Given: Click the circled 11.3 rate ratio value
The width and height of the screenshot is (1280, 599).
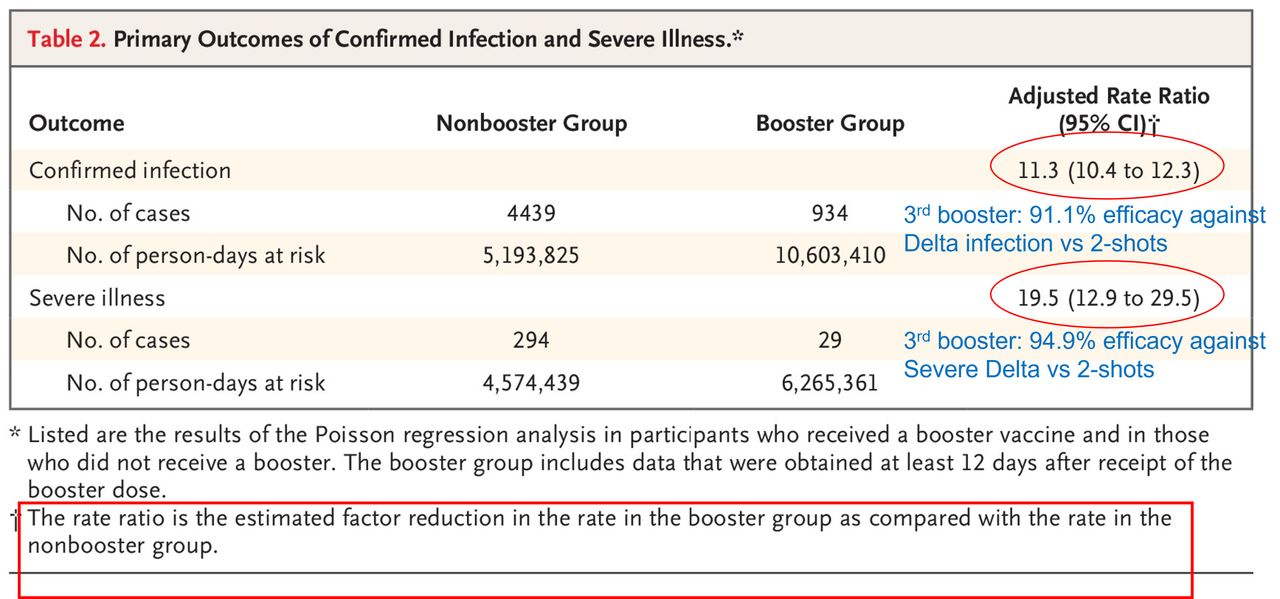Looking at the screenshot, I should (1108, 171).
